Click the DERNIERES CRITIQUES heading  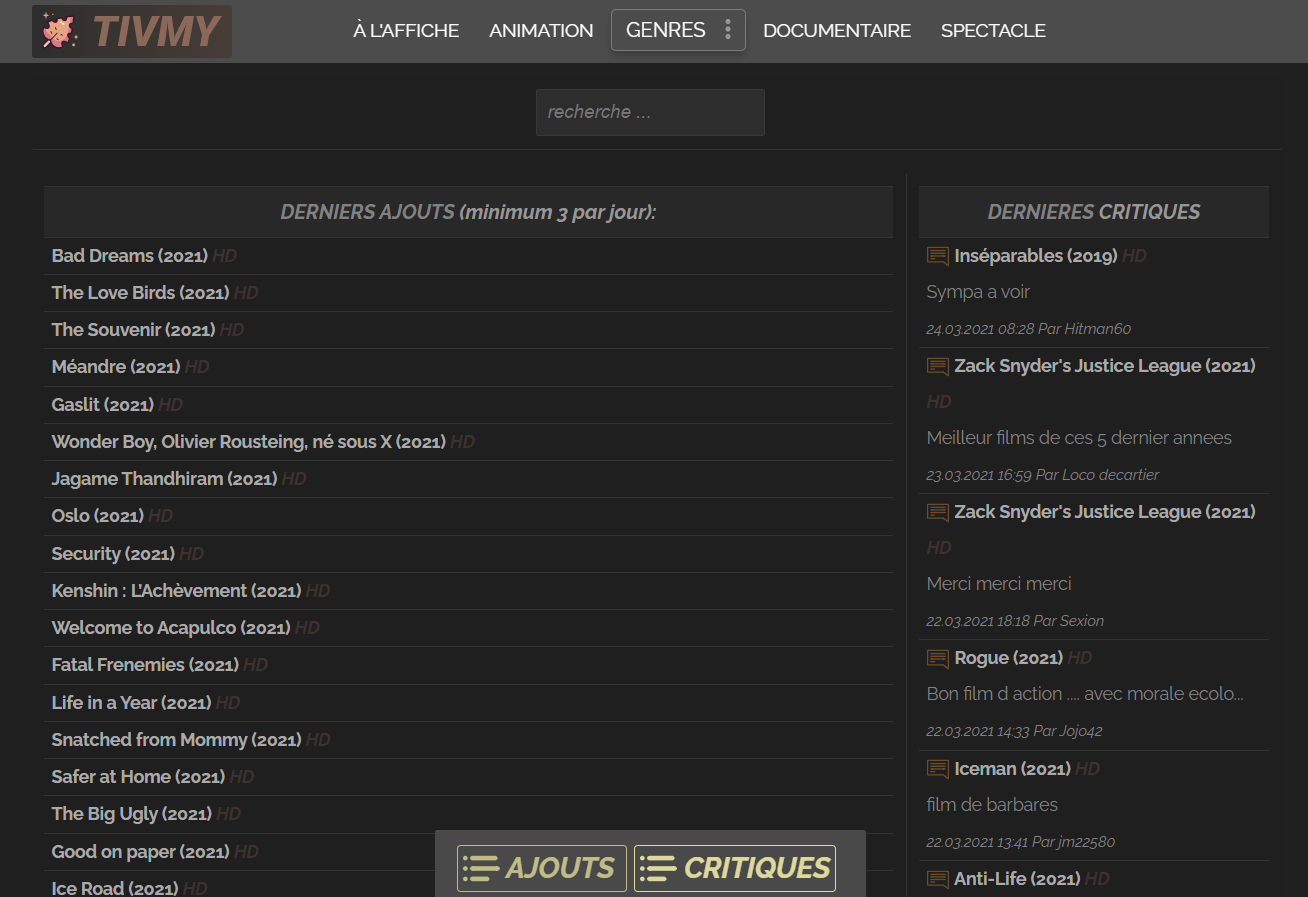tap(1094, 212)
